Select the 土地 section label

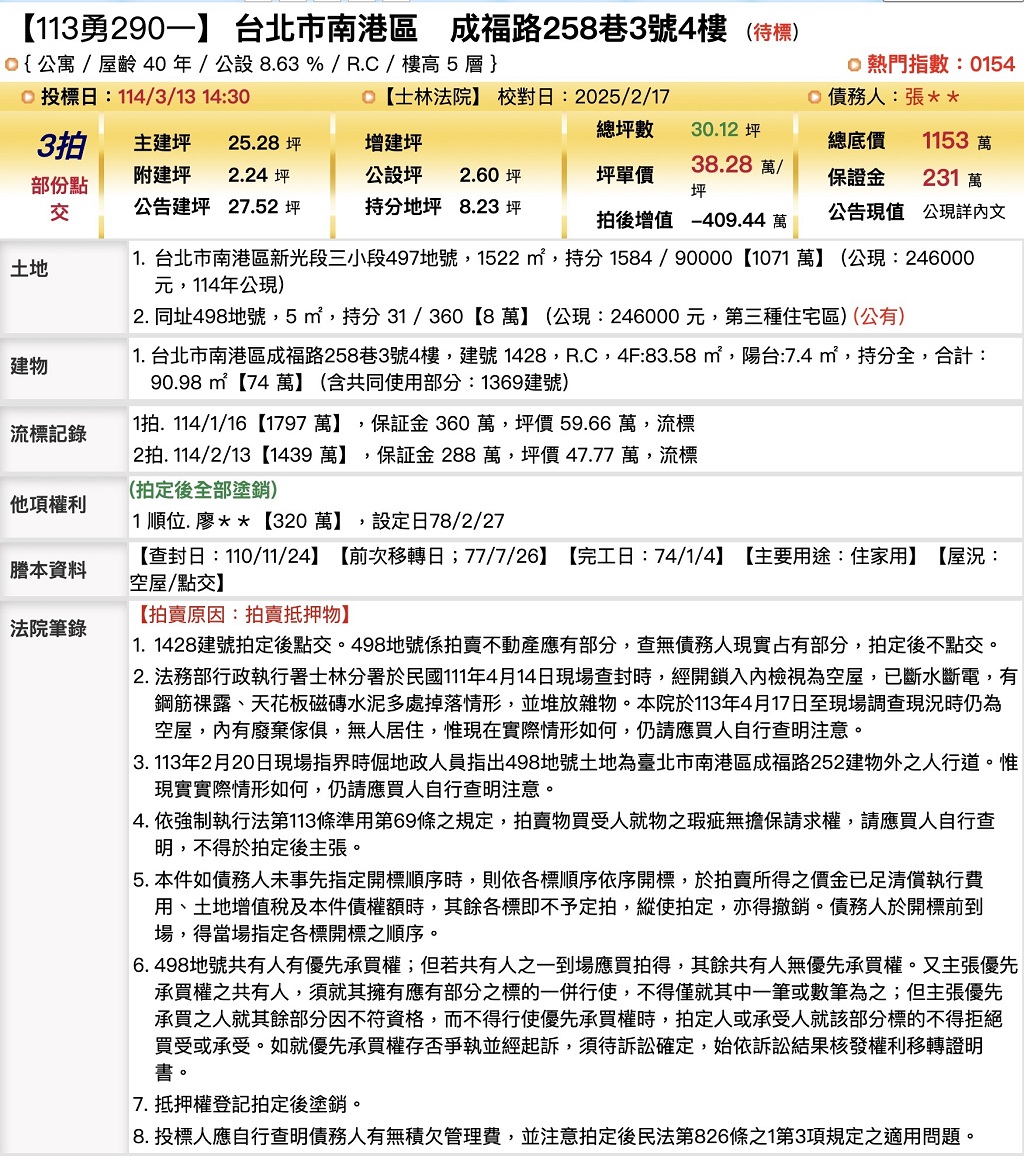[29, 269]
